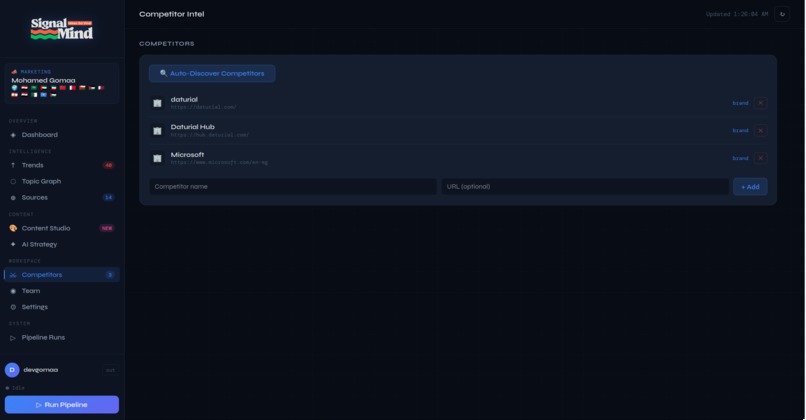Click brand tag on Daturial Hub row
Image resolution: width=806 pixels, height=420 pixels.
pos(740,131)
